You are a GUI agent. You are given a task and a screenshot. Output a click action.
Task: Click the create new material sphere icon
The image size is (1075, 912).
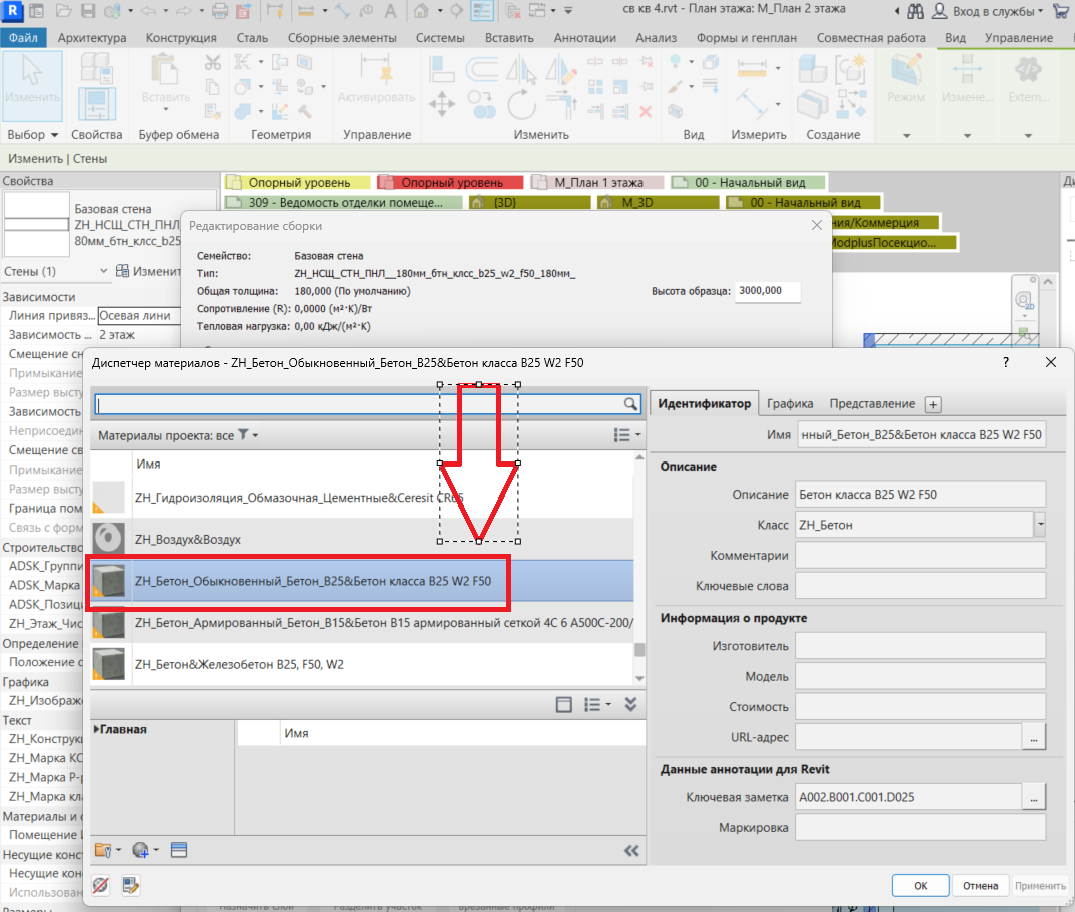pos(141,851)
